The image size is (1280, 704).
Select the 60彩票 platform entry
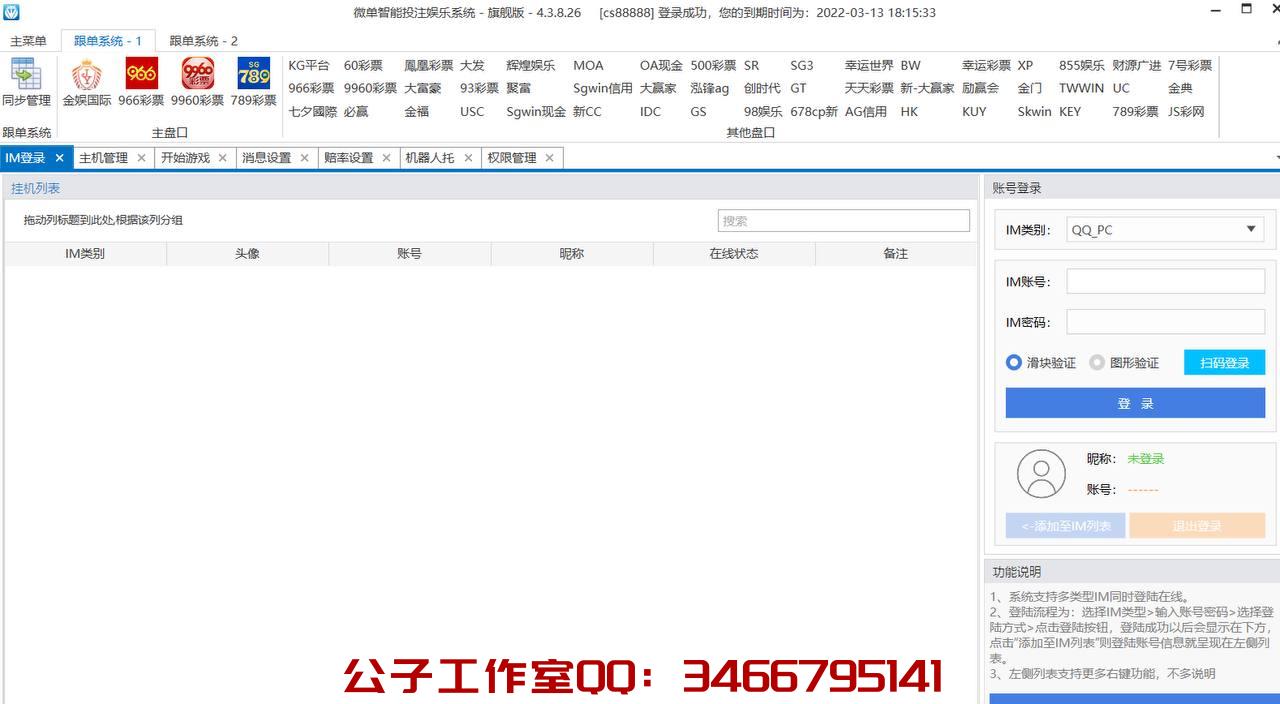pyautogui.click(x=363, y=65)
